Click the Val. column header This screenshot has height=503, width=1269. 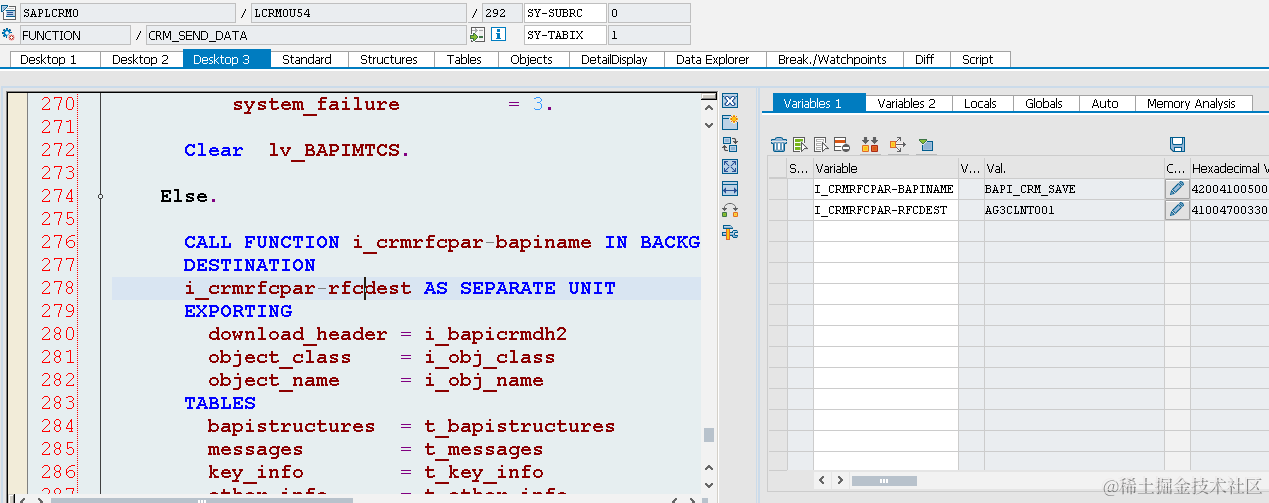1073,168
